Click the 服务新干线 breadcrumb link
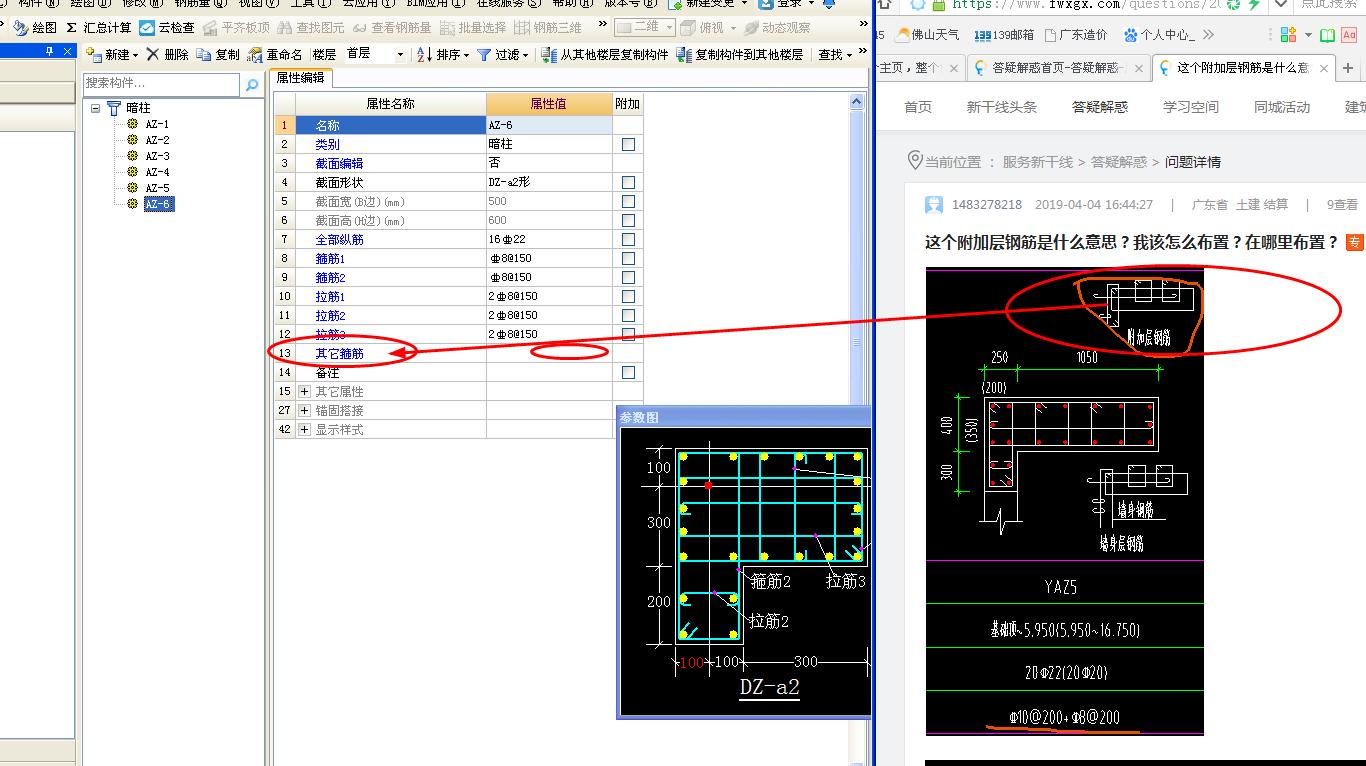The image size is (1366, 766). pyautogui.click(x=1038, y=162)
